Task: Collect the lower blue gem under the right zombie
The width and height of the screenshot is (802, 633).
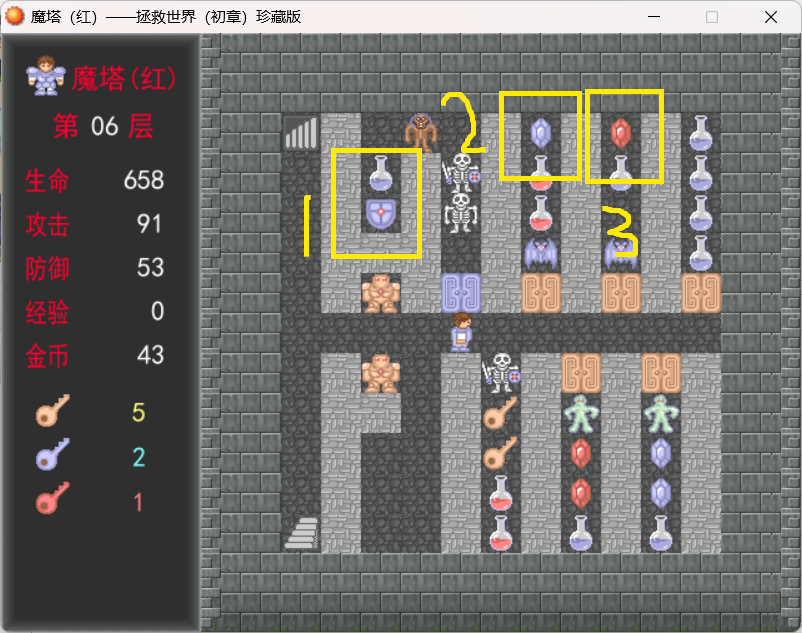Action: pos(660,493)
